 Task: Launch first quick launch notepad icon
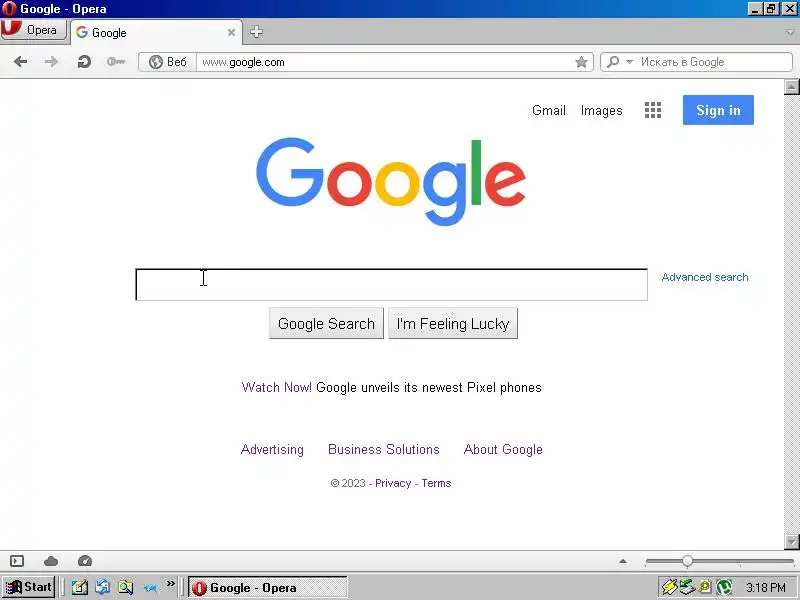[80, 588]
